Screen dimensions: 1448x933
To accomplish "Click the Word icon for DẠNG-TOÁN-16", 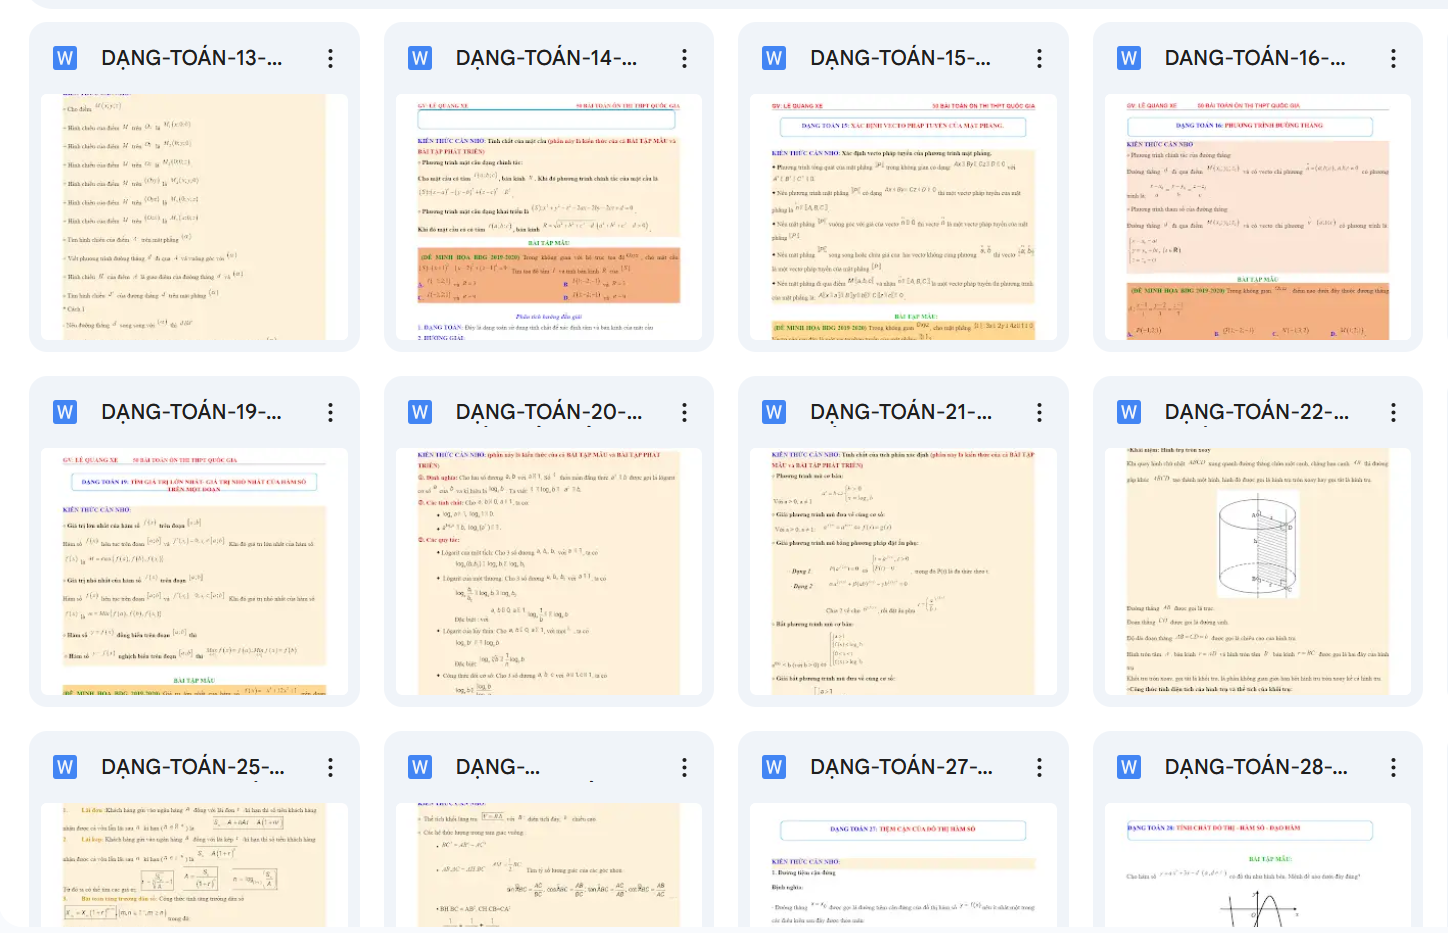I will (x=1129, y=58).
